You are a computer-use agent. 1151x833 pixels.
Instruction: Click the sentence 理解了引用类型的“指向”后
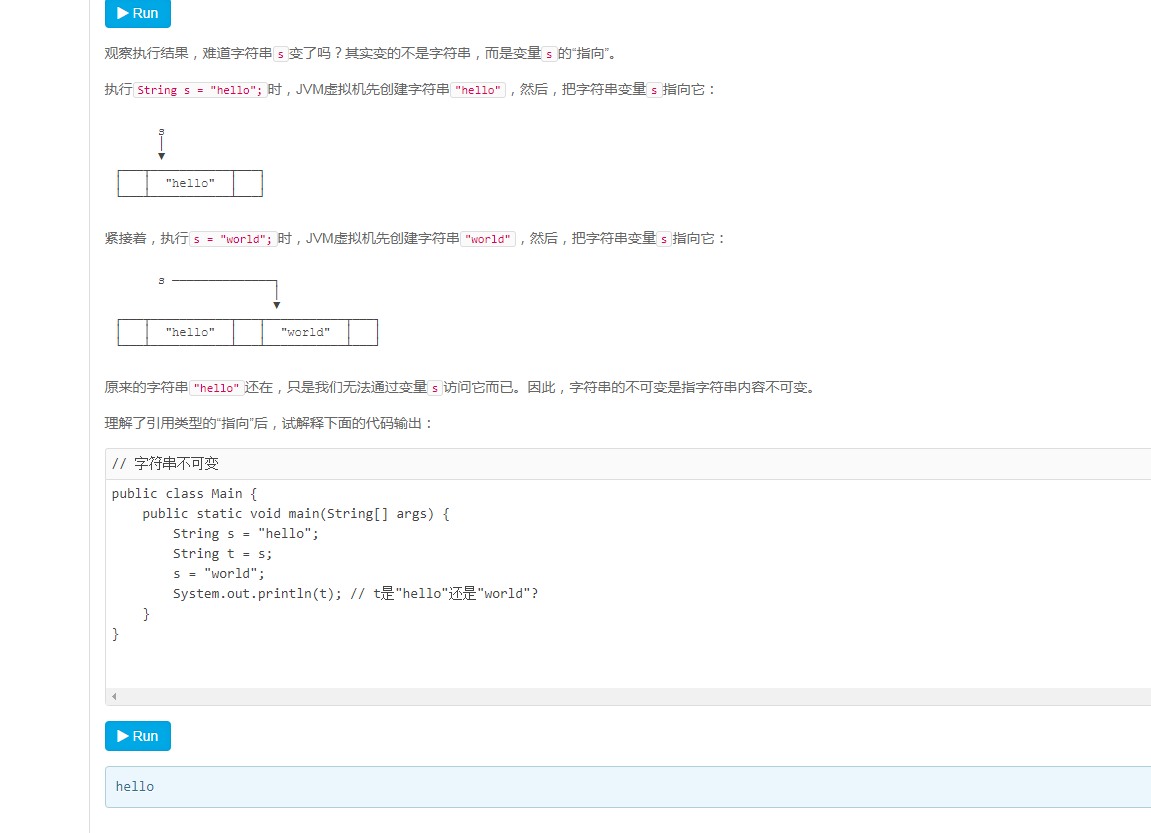coord(269,423)
